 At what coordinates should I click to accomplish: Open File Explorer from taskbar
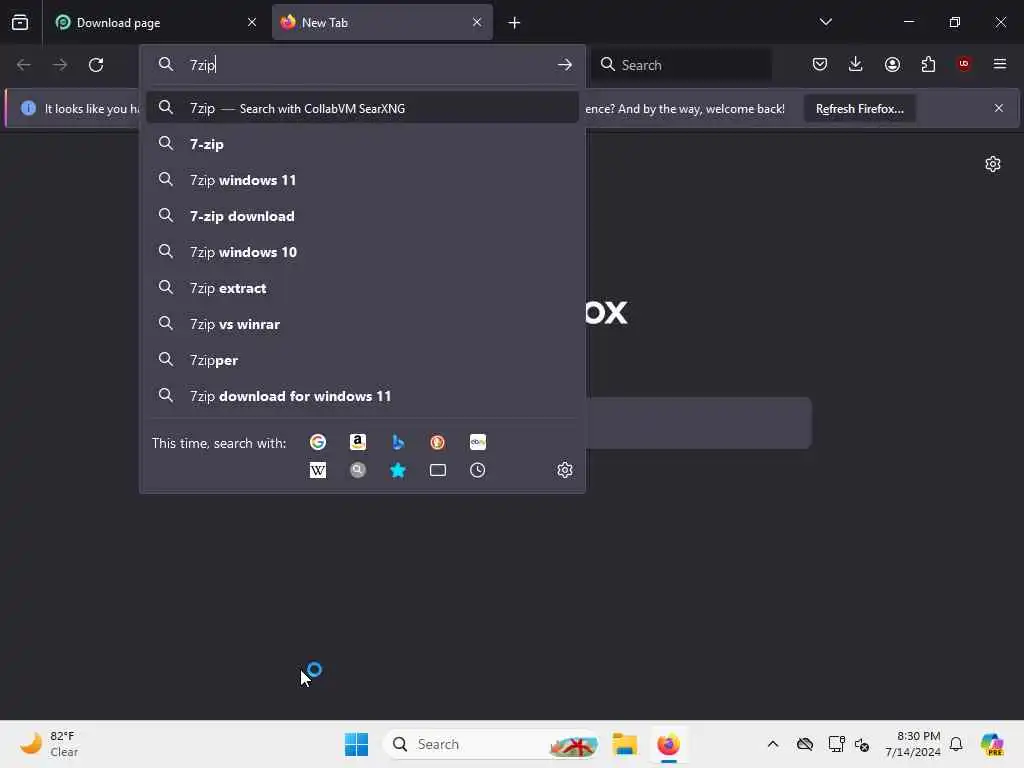click(x=625, y=744)
